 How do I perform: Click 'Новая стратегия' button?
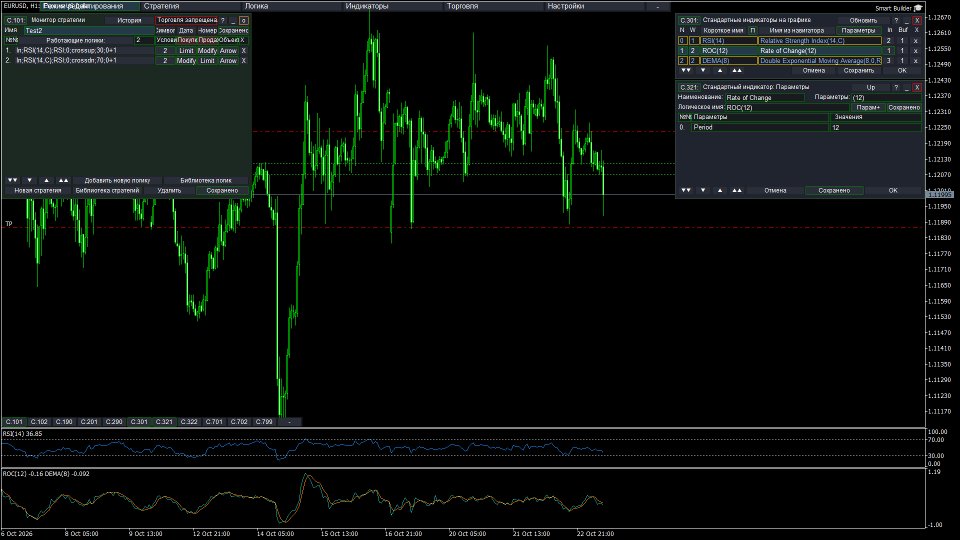pyautogui.click(x=38, y=190)
